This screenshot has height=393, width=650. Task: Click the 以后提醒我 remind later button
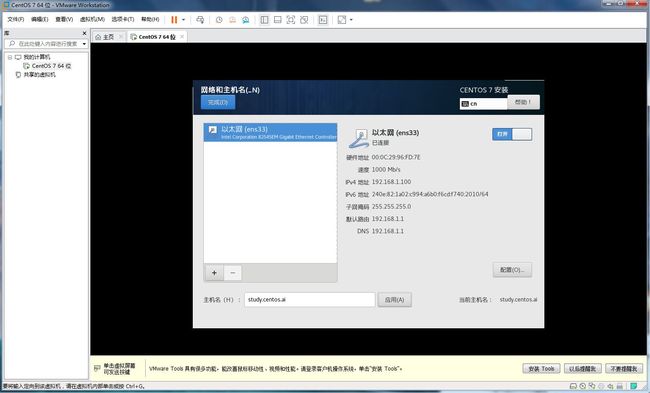[x=582, y=369]
